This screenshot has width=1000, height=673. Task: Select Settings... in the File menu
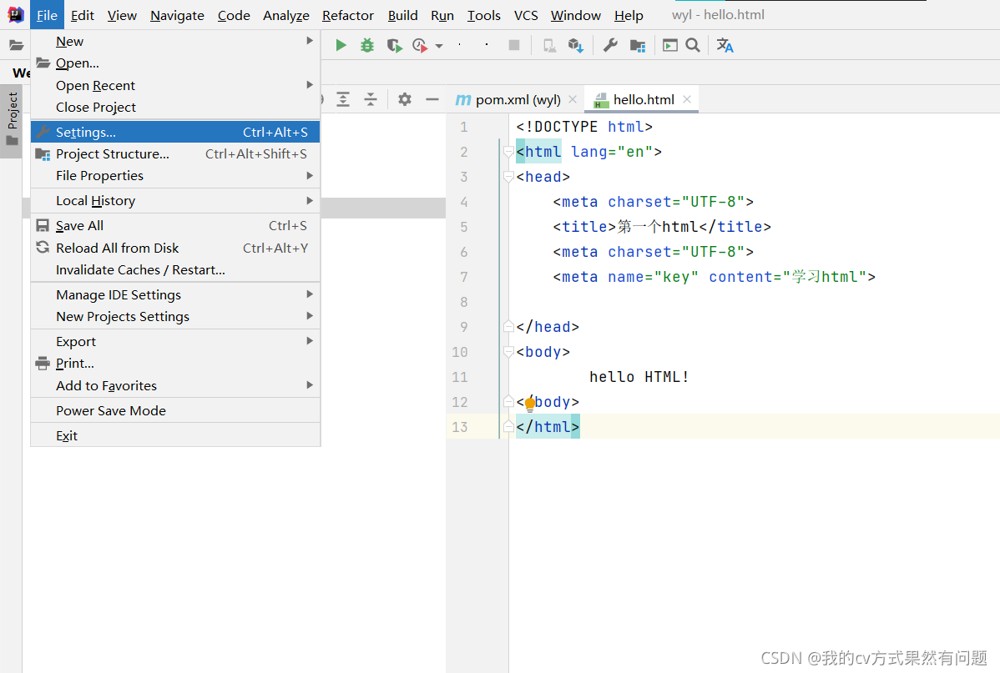(x=86, y=132)
